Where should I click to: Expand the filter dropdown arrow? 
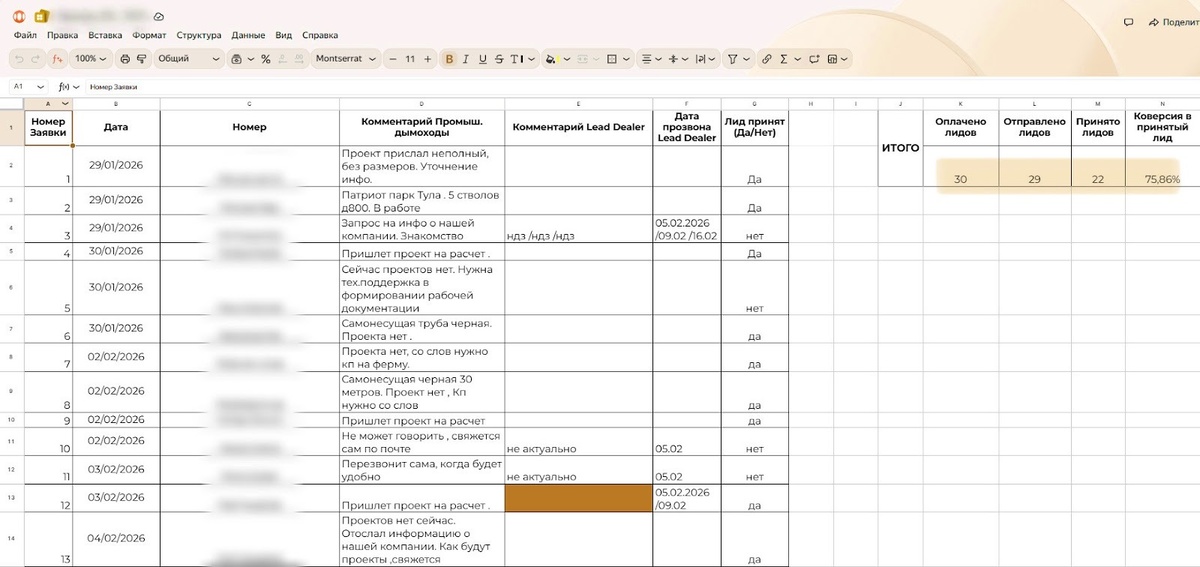click(747, 59)
